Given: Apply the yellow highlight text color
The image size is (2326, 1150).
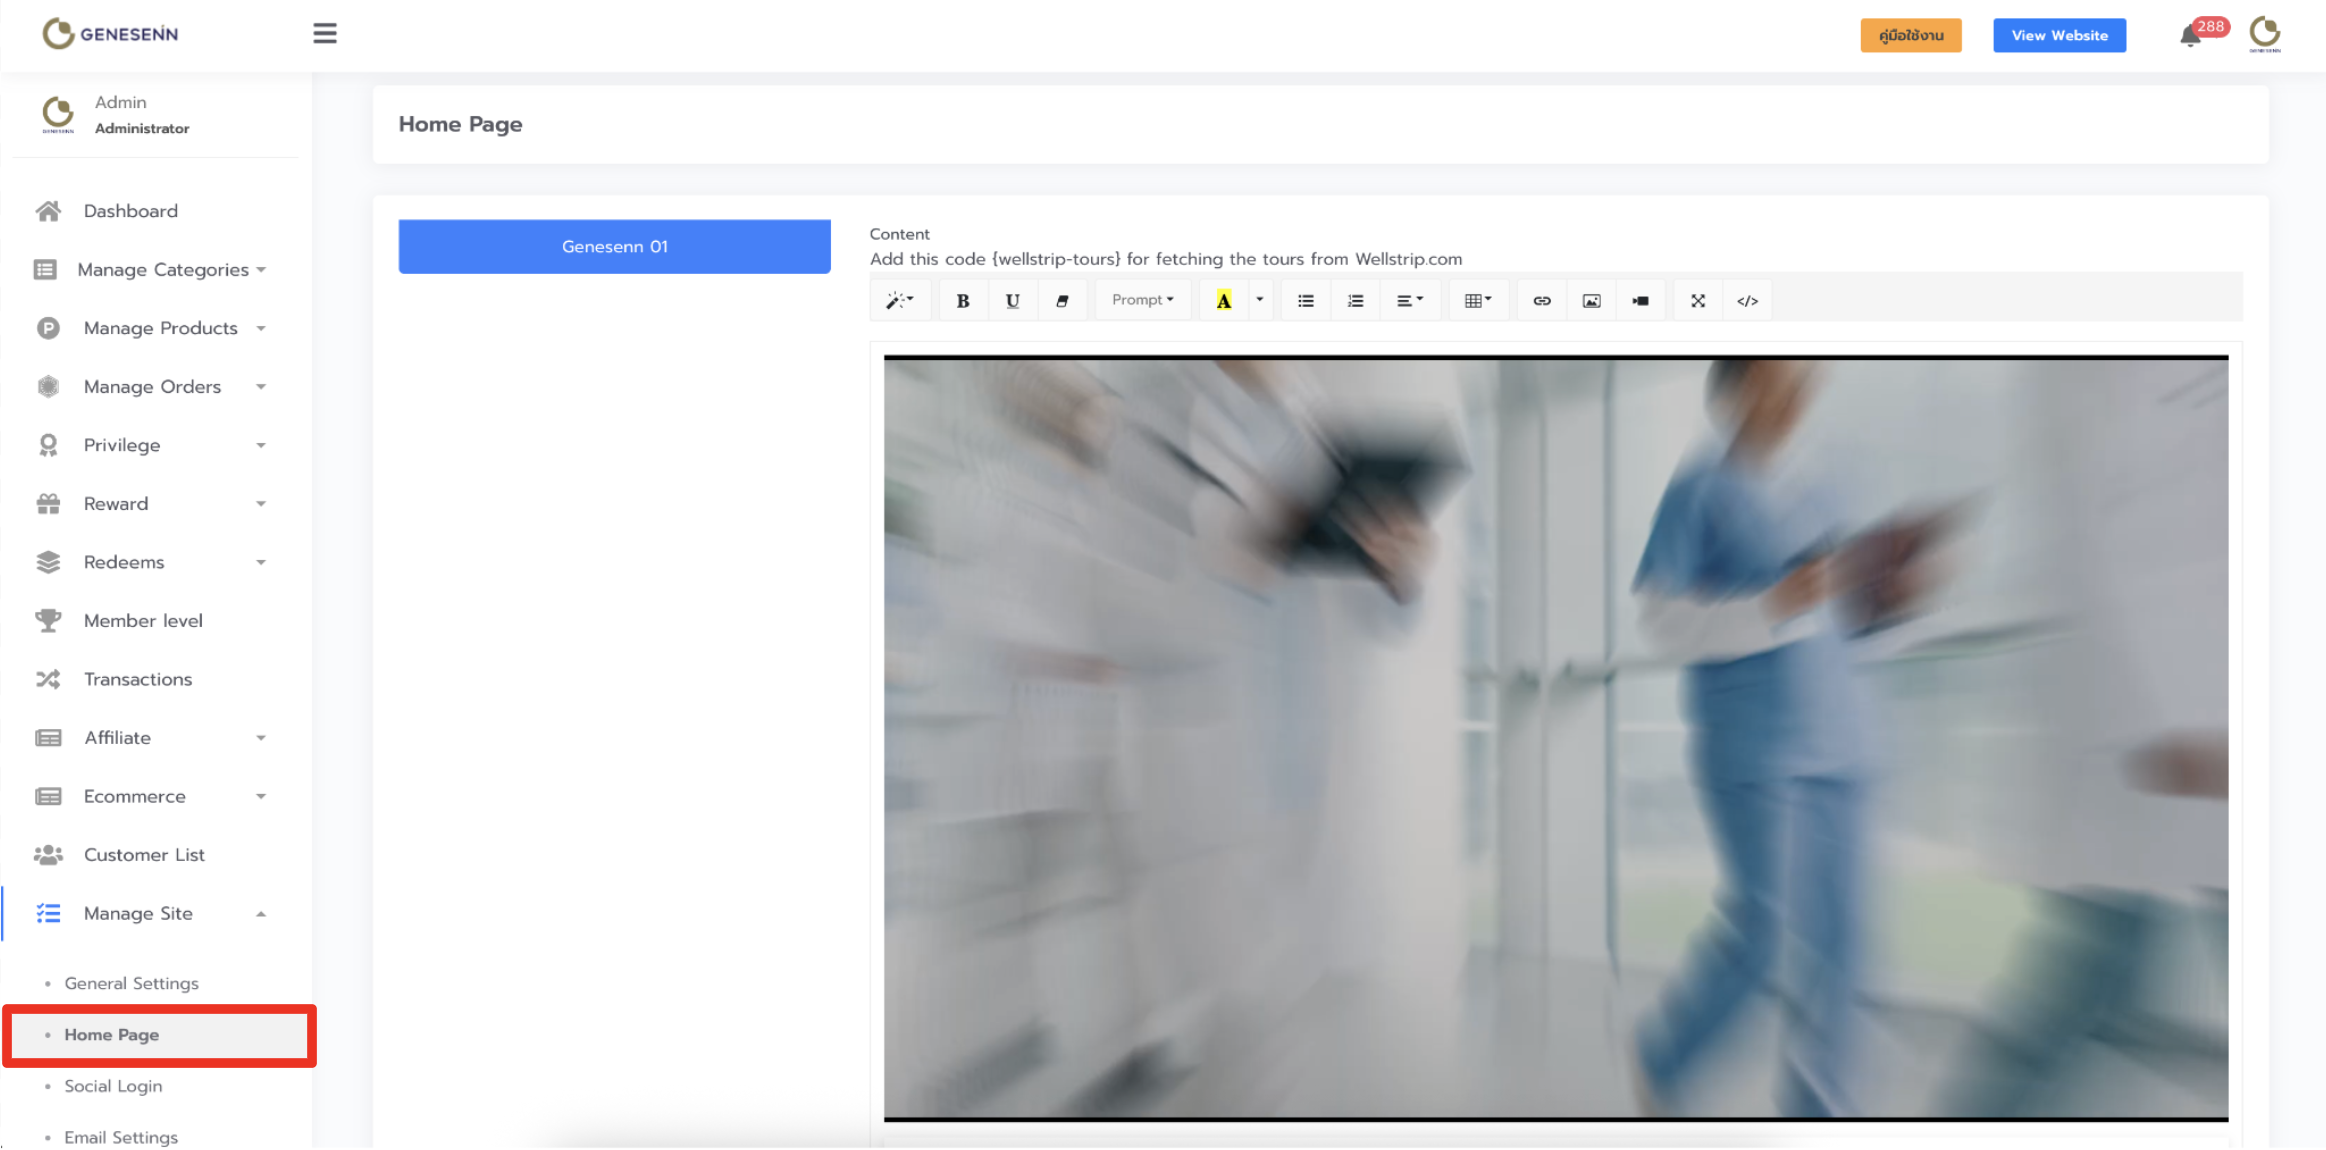Looking at the screenshot, I should [1223, 300].
